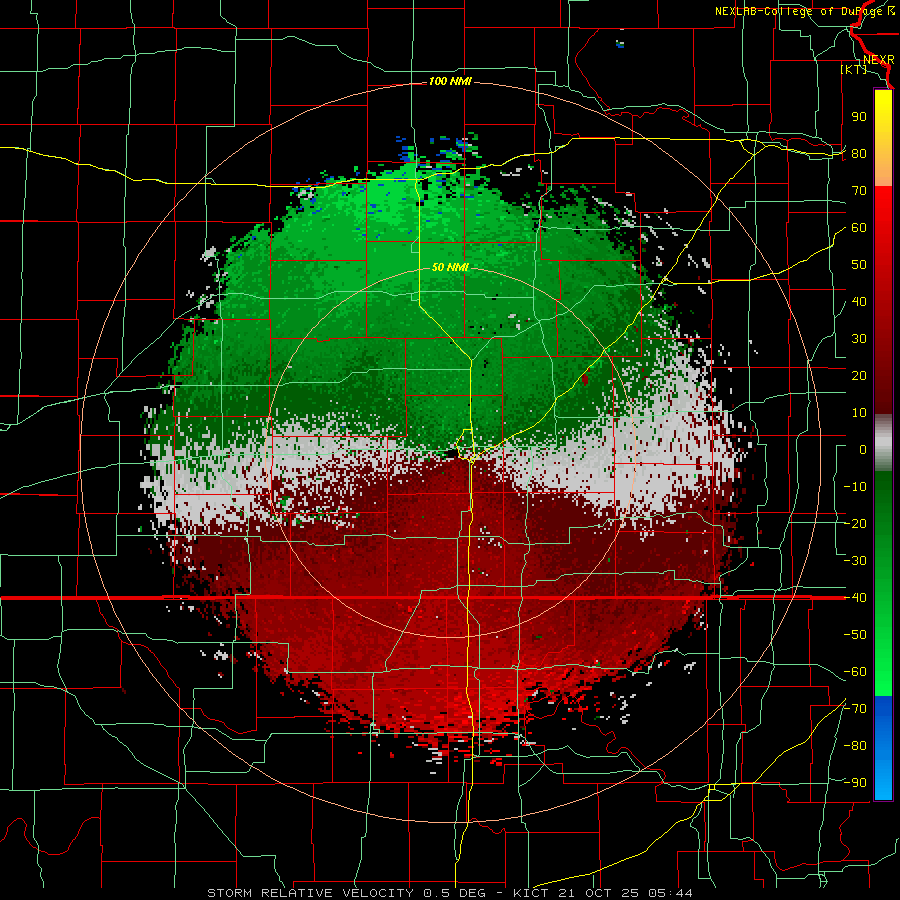Select the 90 value on the velocity scale
The image size is (900, 900).
click(859, 117)
